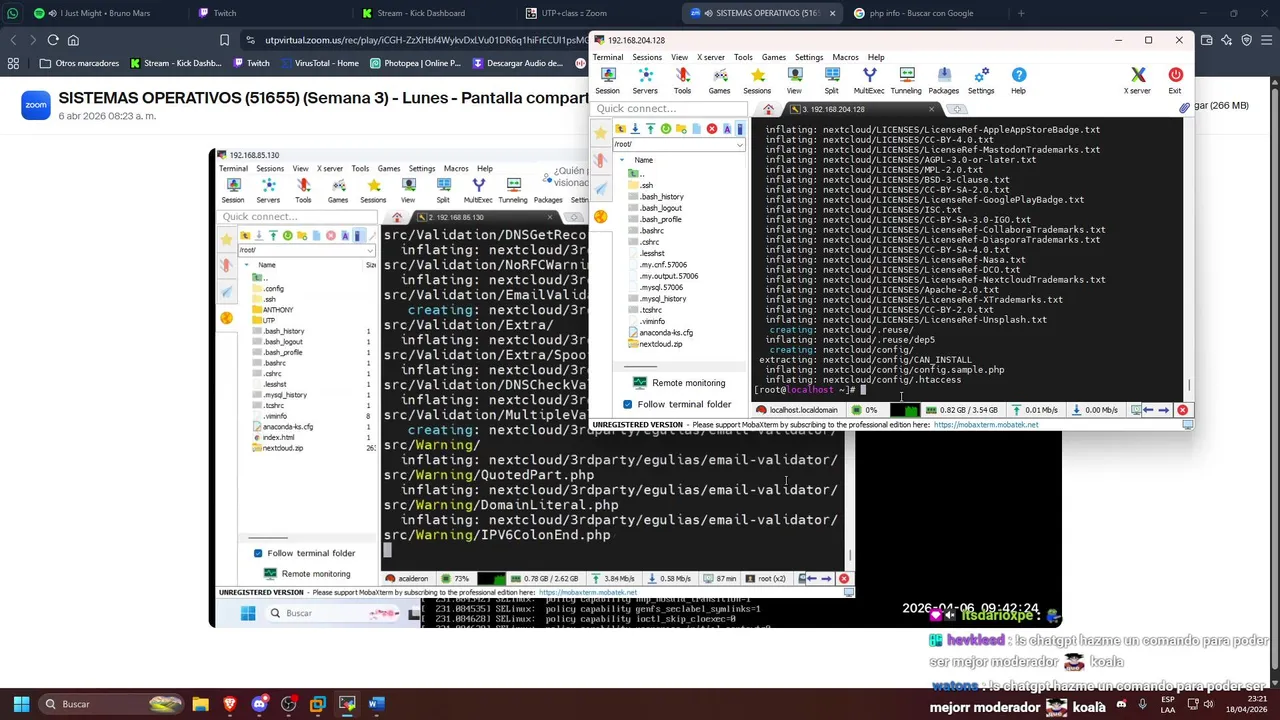
Task: Click the download file icon in SFTP toolbar
Action: tap(635, 129)
